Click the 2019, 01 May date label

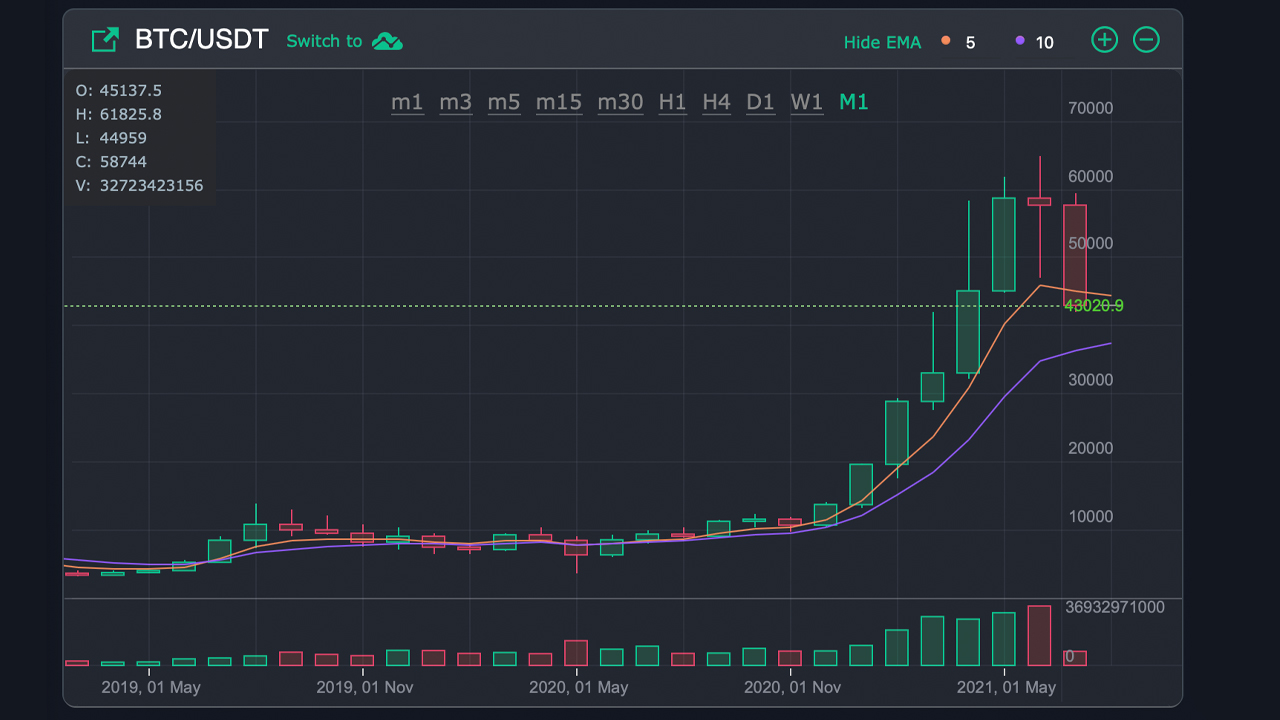(x=151, y=688)
